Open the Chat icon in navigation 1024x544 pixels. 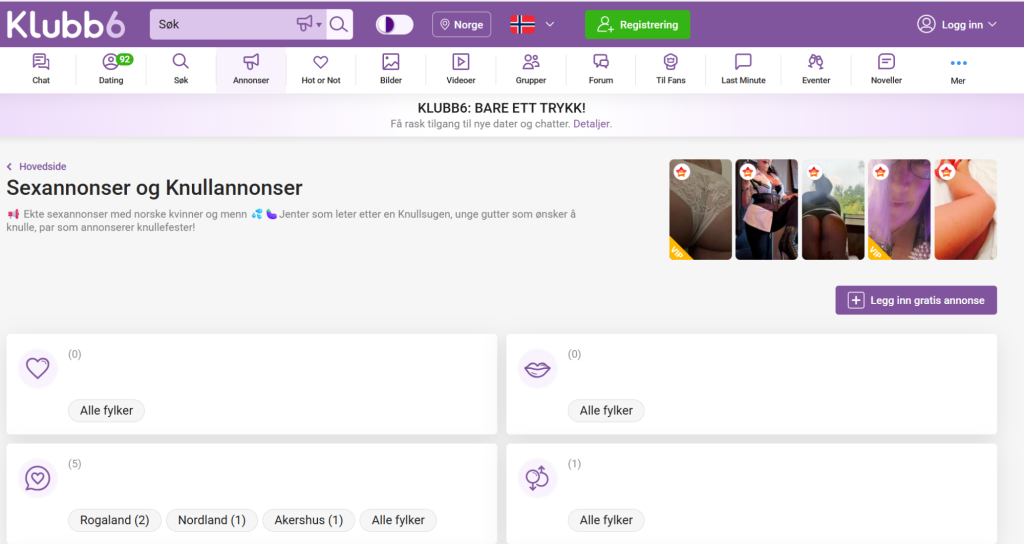[x=41, y=68]
